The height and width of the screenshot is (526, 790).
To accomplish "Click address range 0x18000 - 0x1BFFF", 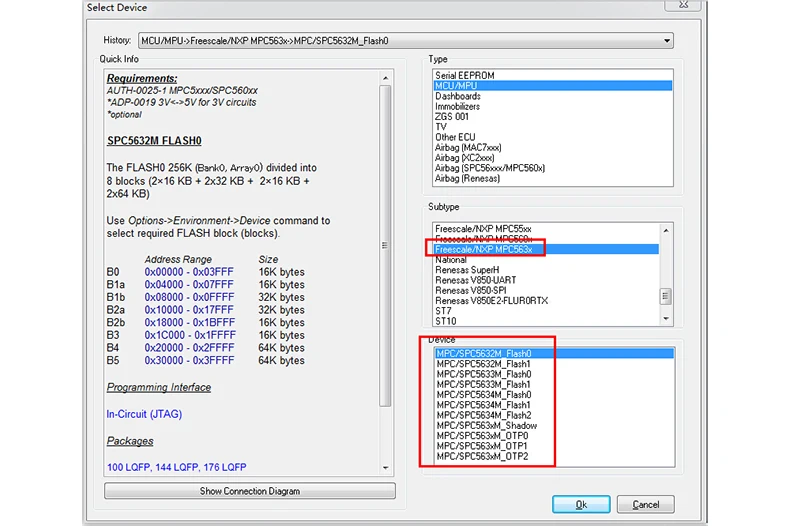I will 189,322.
